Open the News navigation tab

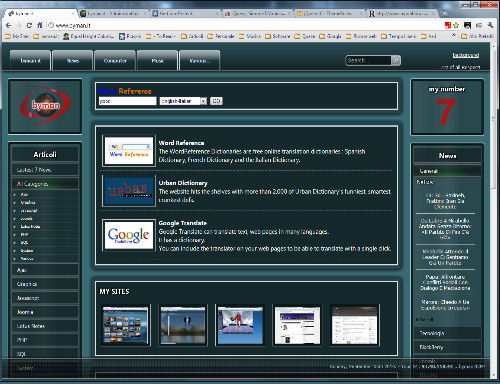[x=73, y=61]
